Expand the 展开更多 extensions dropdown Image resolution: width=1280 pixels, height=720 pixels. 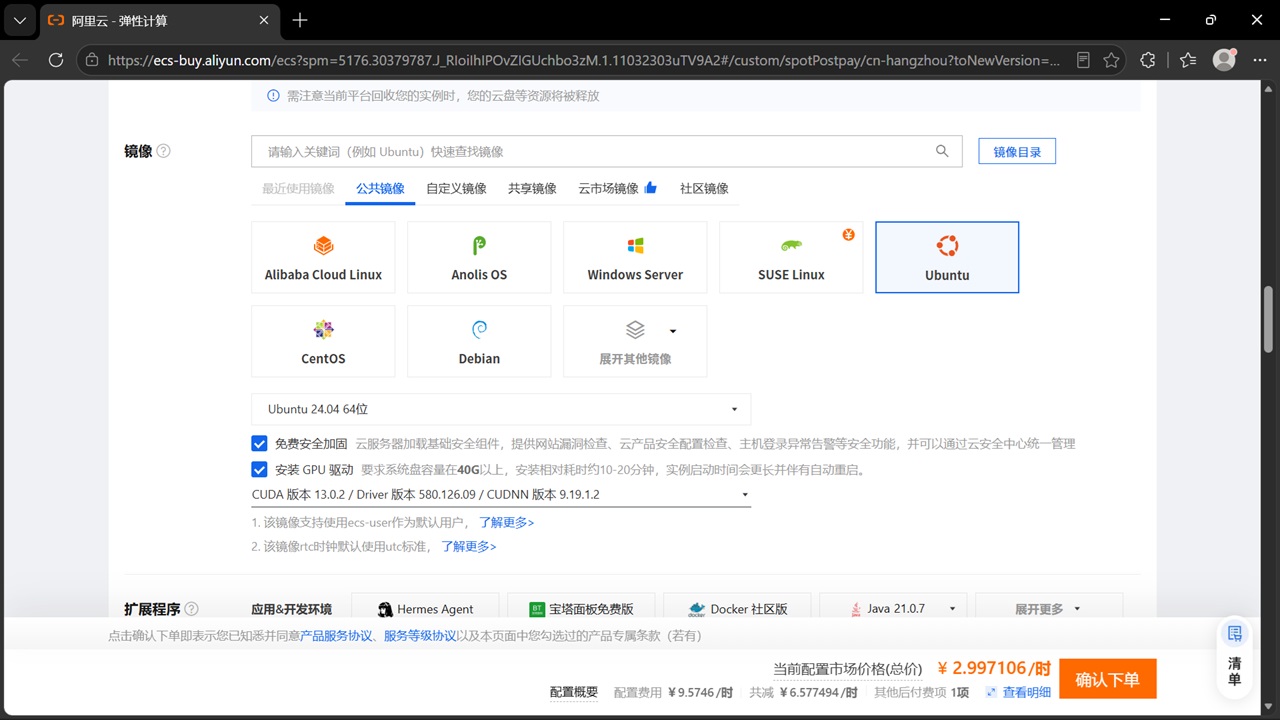pos(1049,609)
